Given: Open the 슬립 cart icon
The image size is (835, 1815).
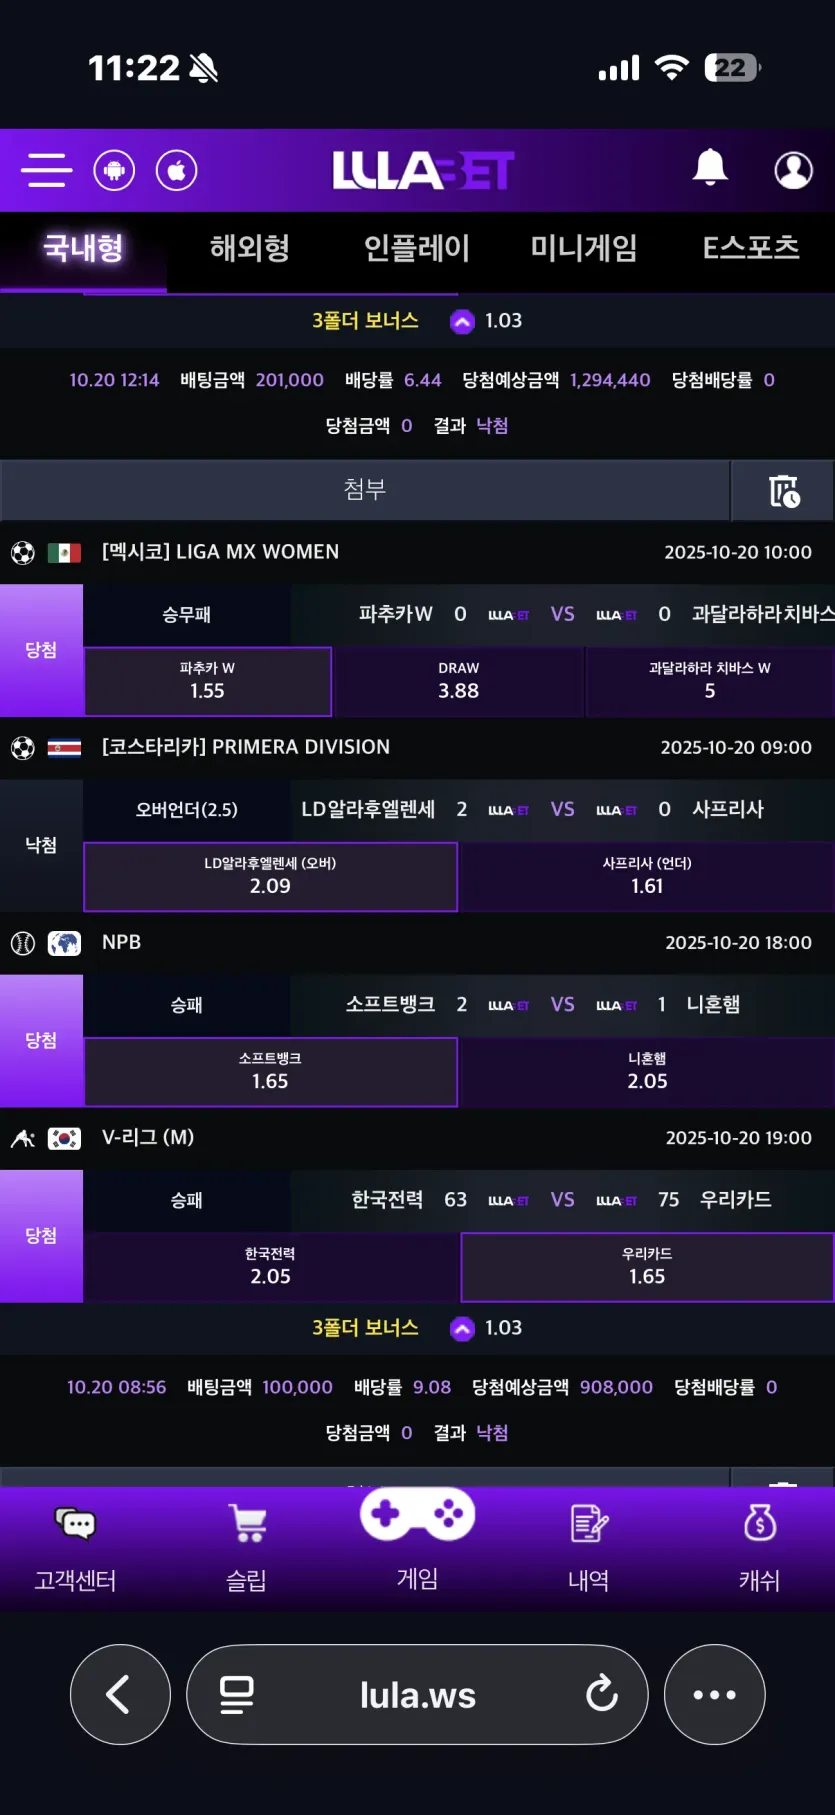Looking at the screenshot, I should tap(247, 1524).
